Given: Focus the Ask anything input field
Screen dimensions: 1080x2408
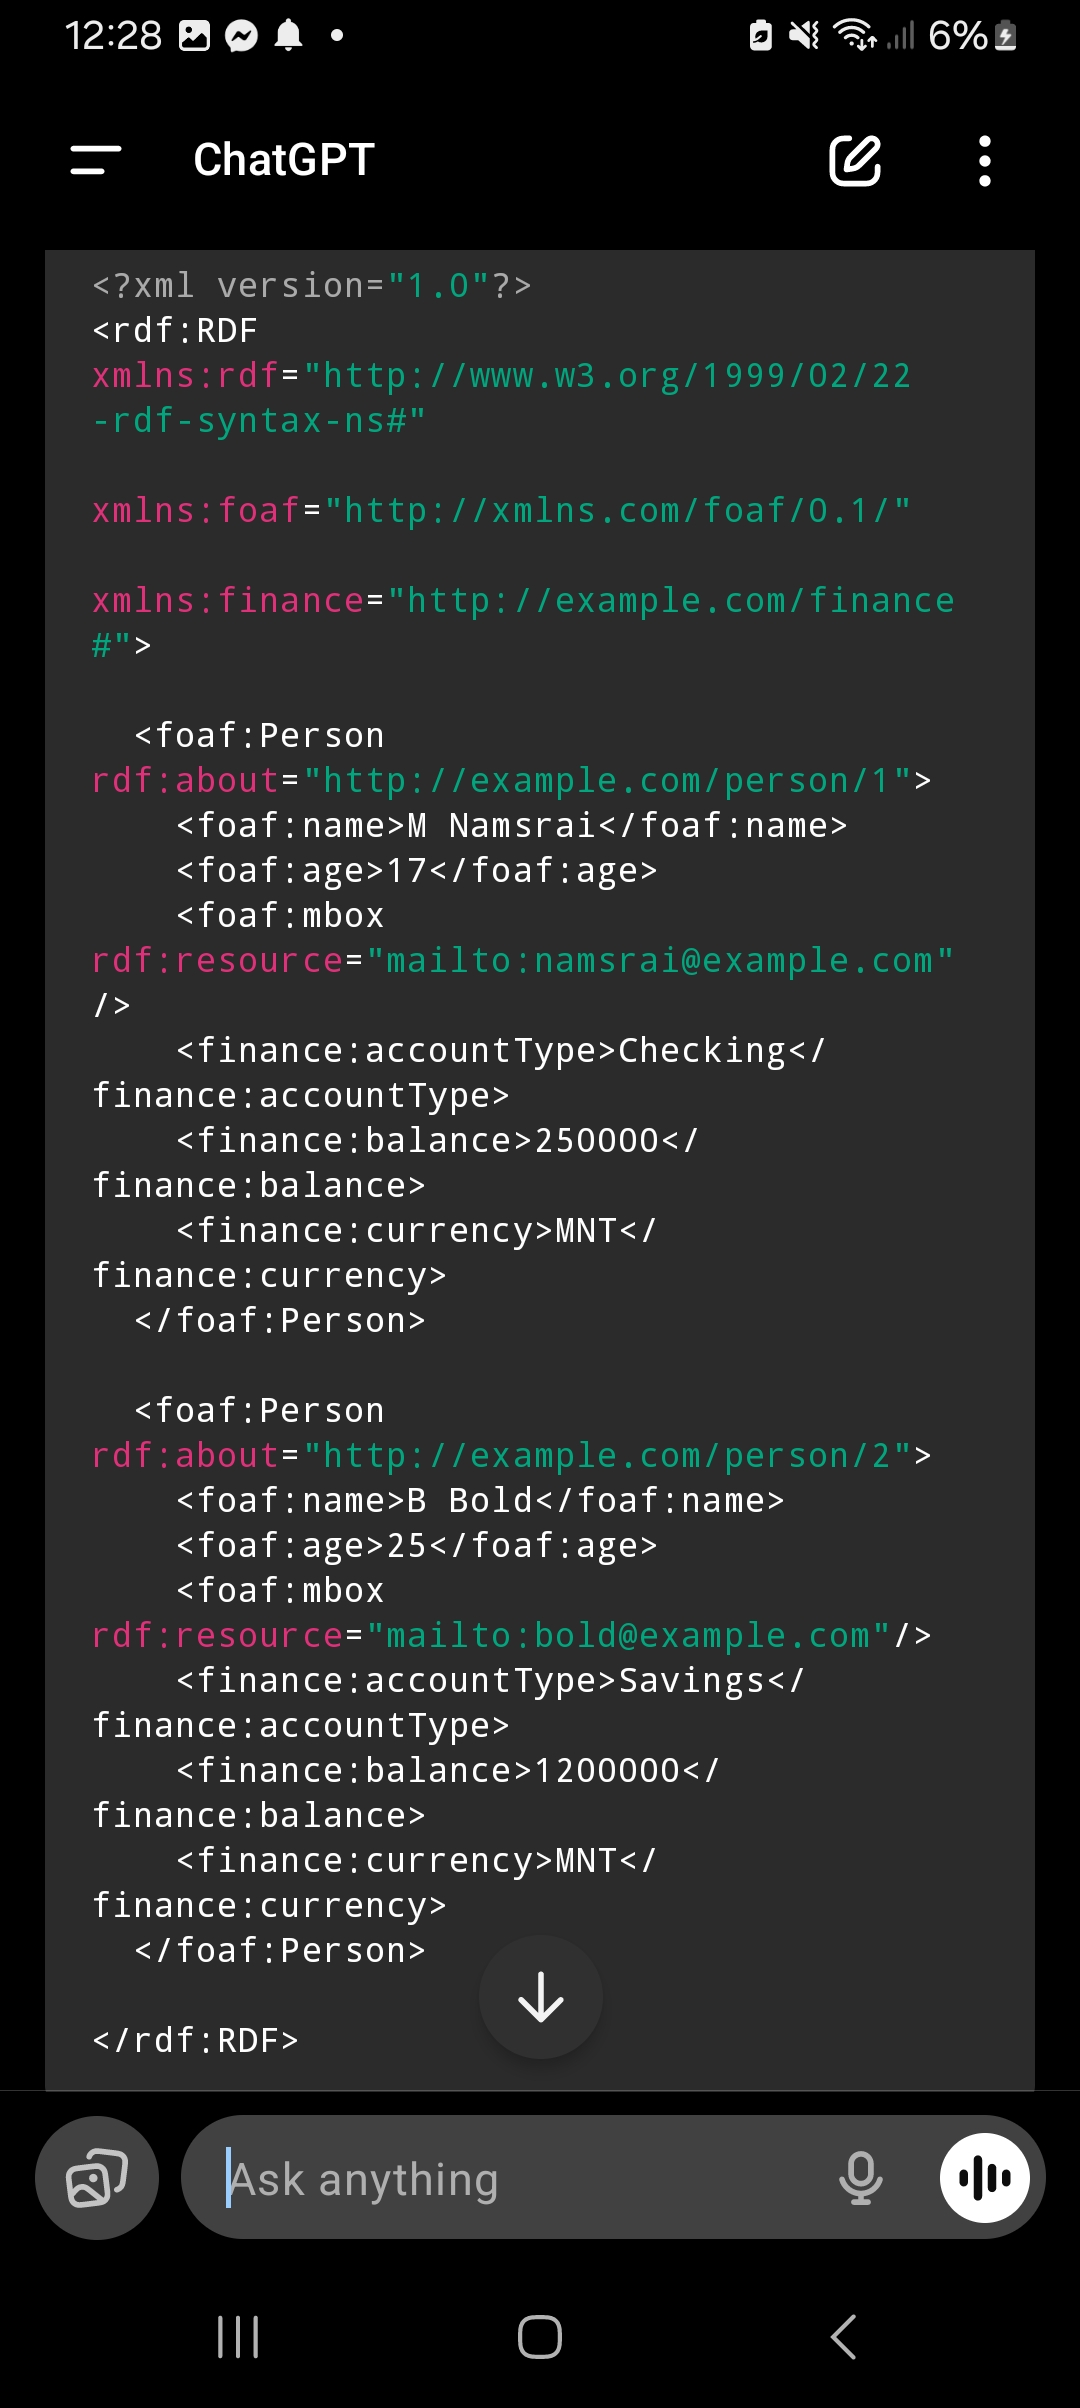Looking at the screenshot, I should click(520, 2179).
